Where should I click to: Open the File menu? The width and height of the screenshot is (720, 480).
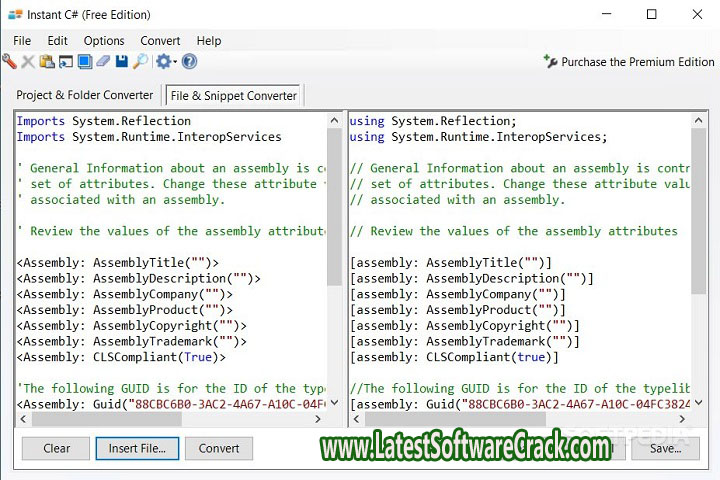point(22,41)
